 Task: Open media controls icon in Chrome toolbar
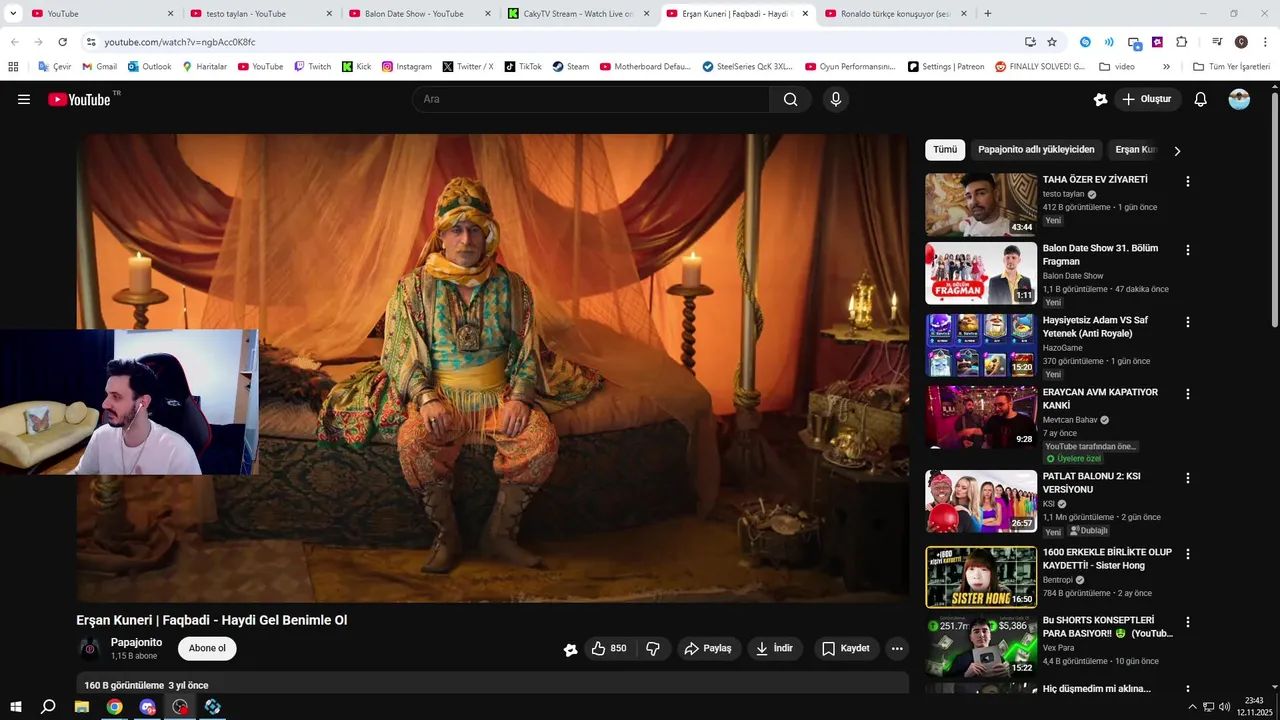[x=1217, y=42]
